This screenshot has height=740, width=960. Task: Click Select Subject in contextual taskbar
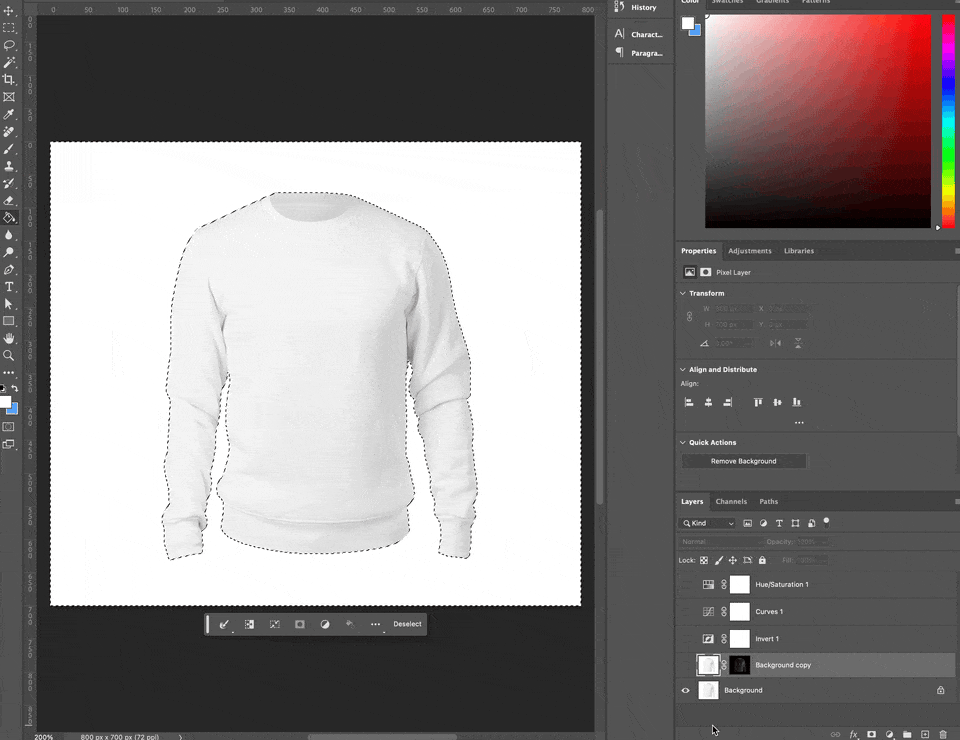point(224,624)
